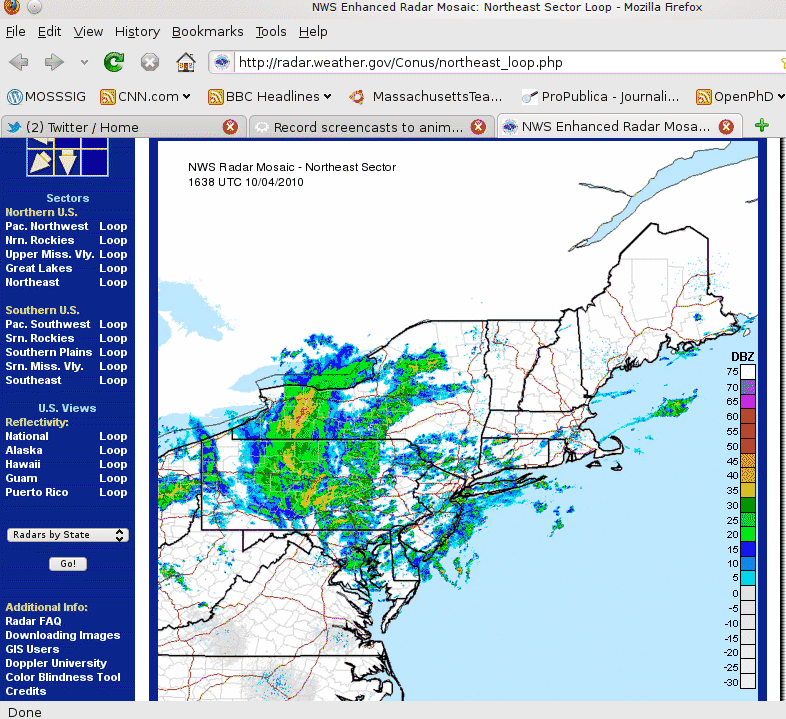Image resolution: width=786 pixels, height=719 pixels.
Task: Open MOSSSIG bookmark
Action: 46,96
